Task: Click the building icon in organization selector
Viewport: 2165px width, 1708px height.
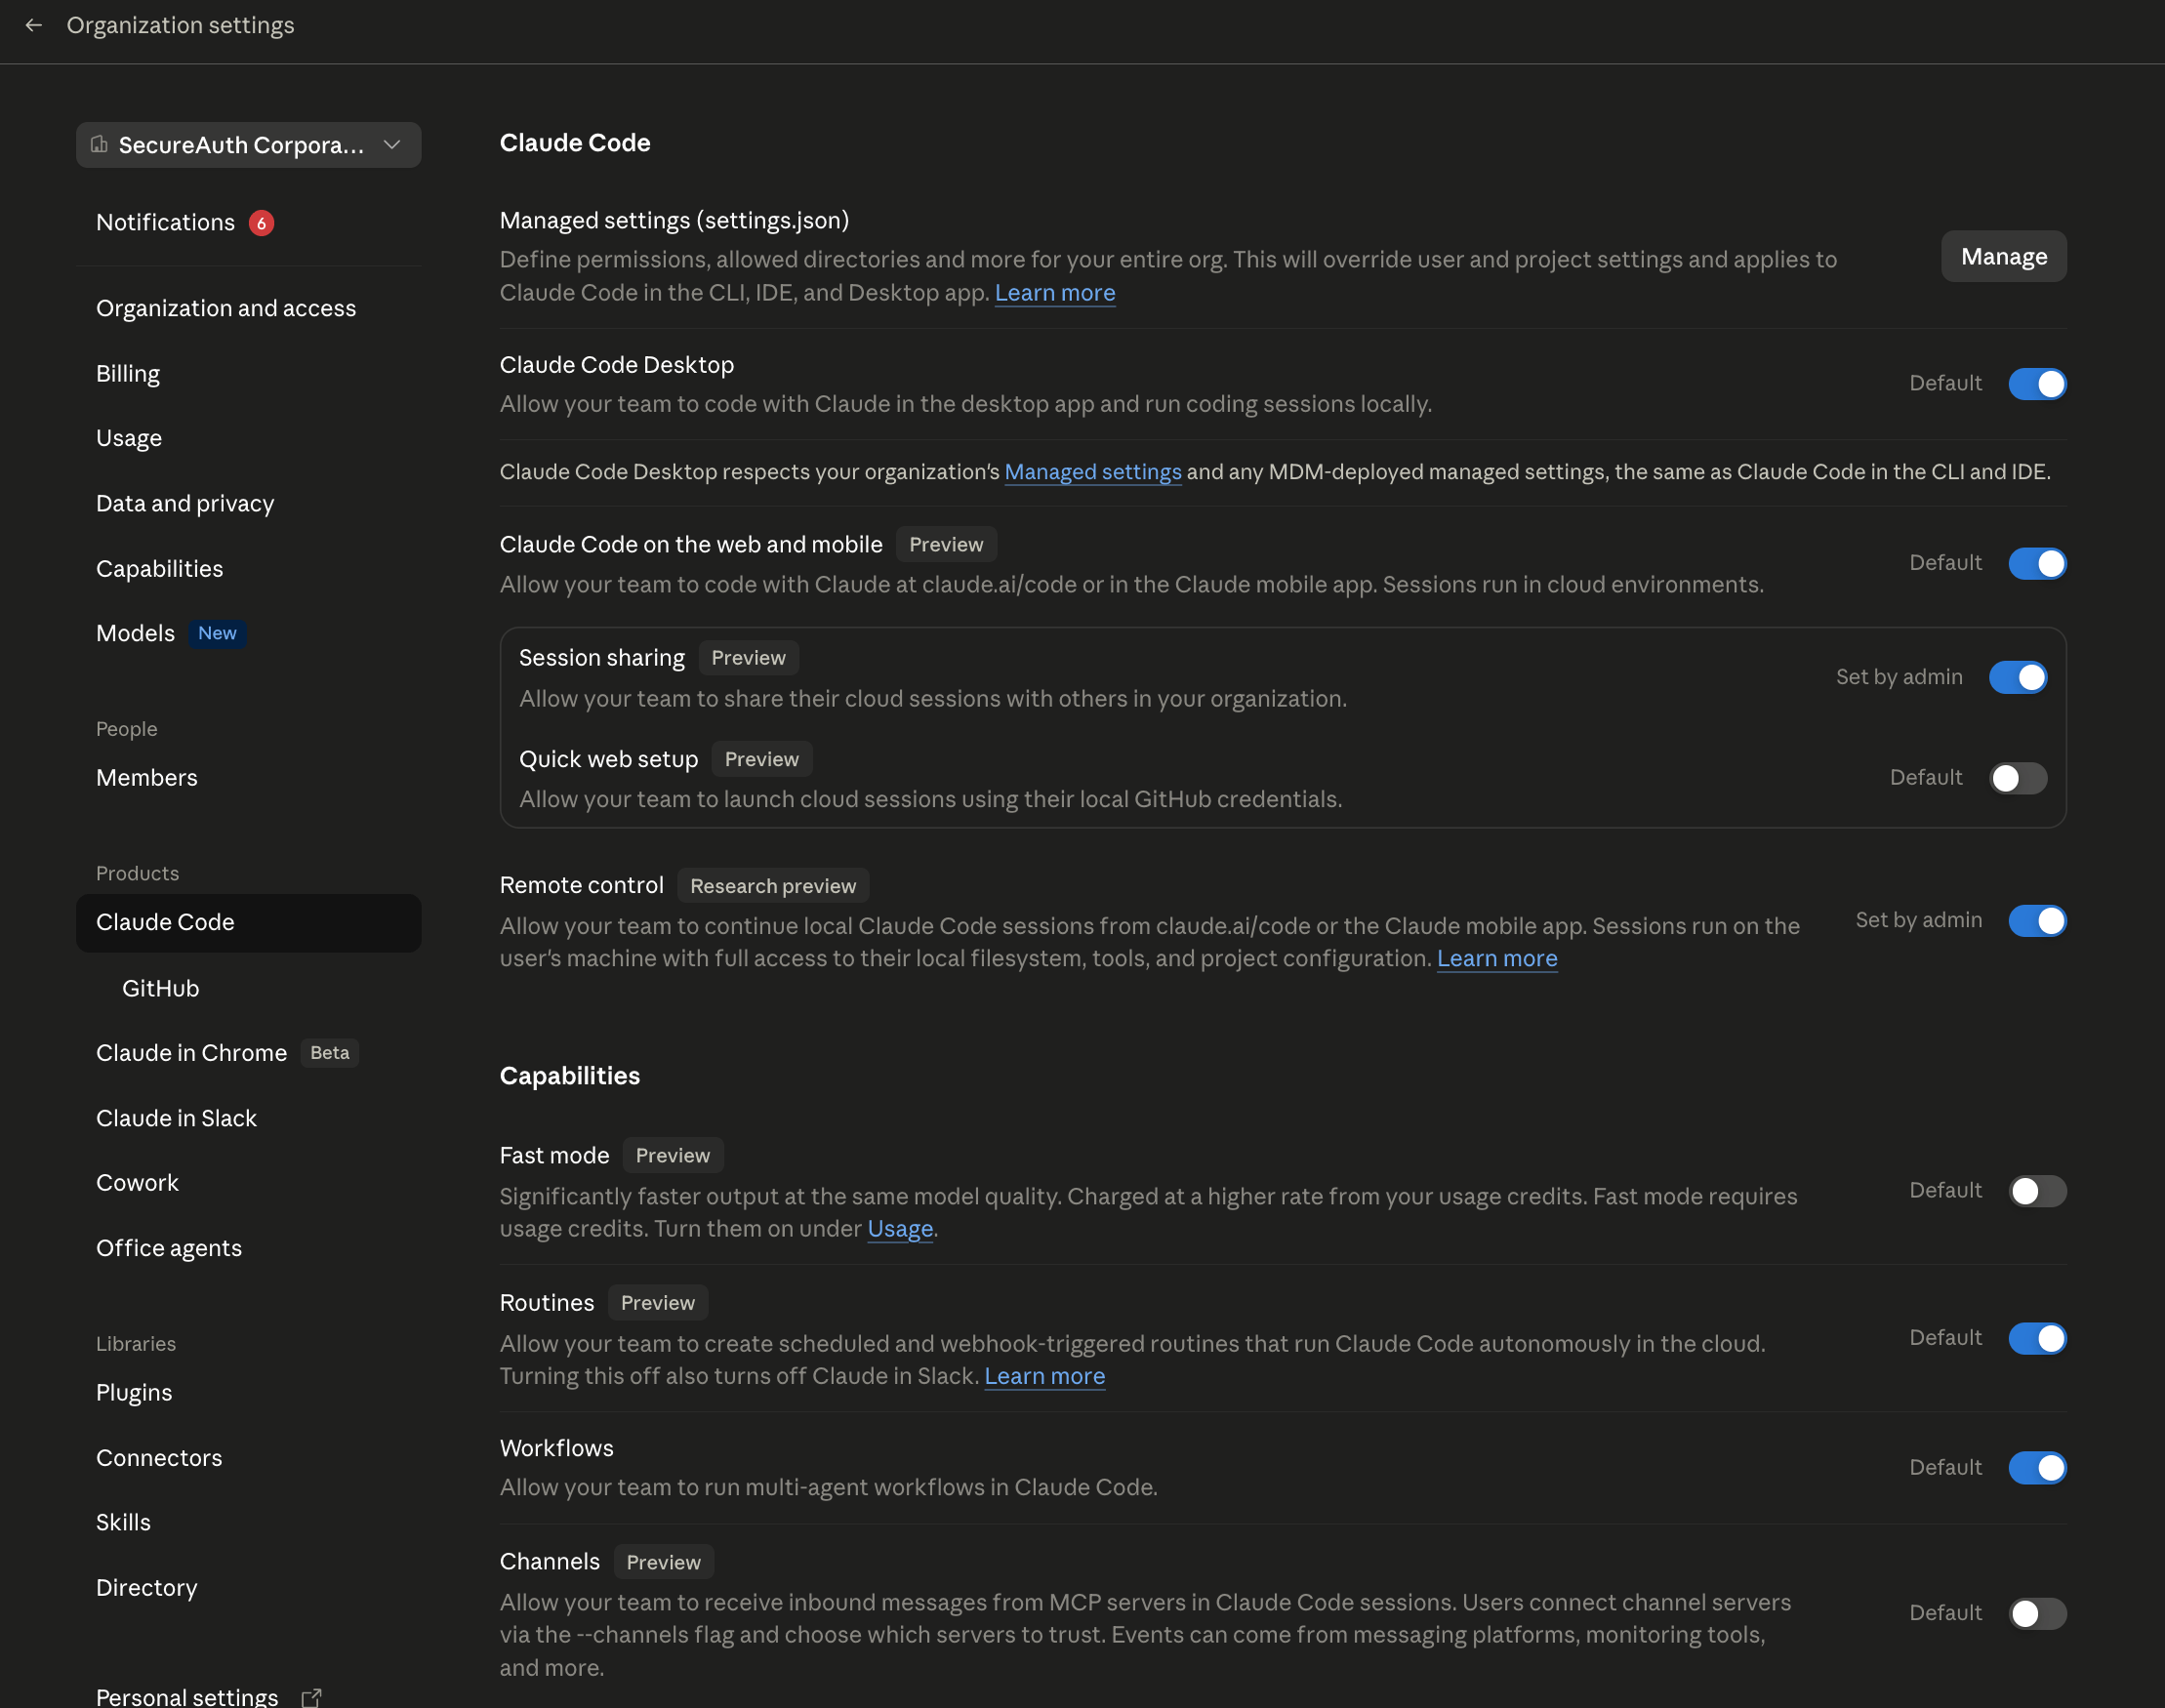Action: point(99,144)
